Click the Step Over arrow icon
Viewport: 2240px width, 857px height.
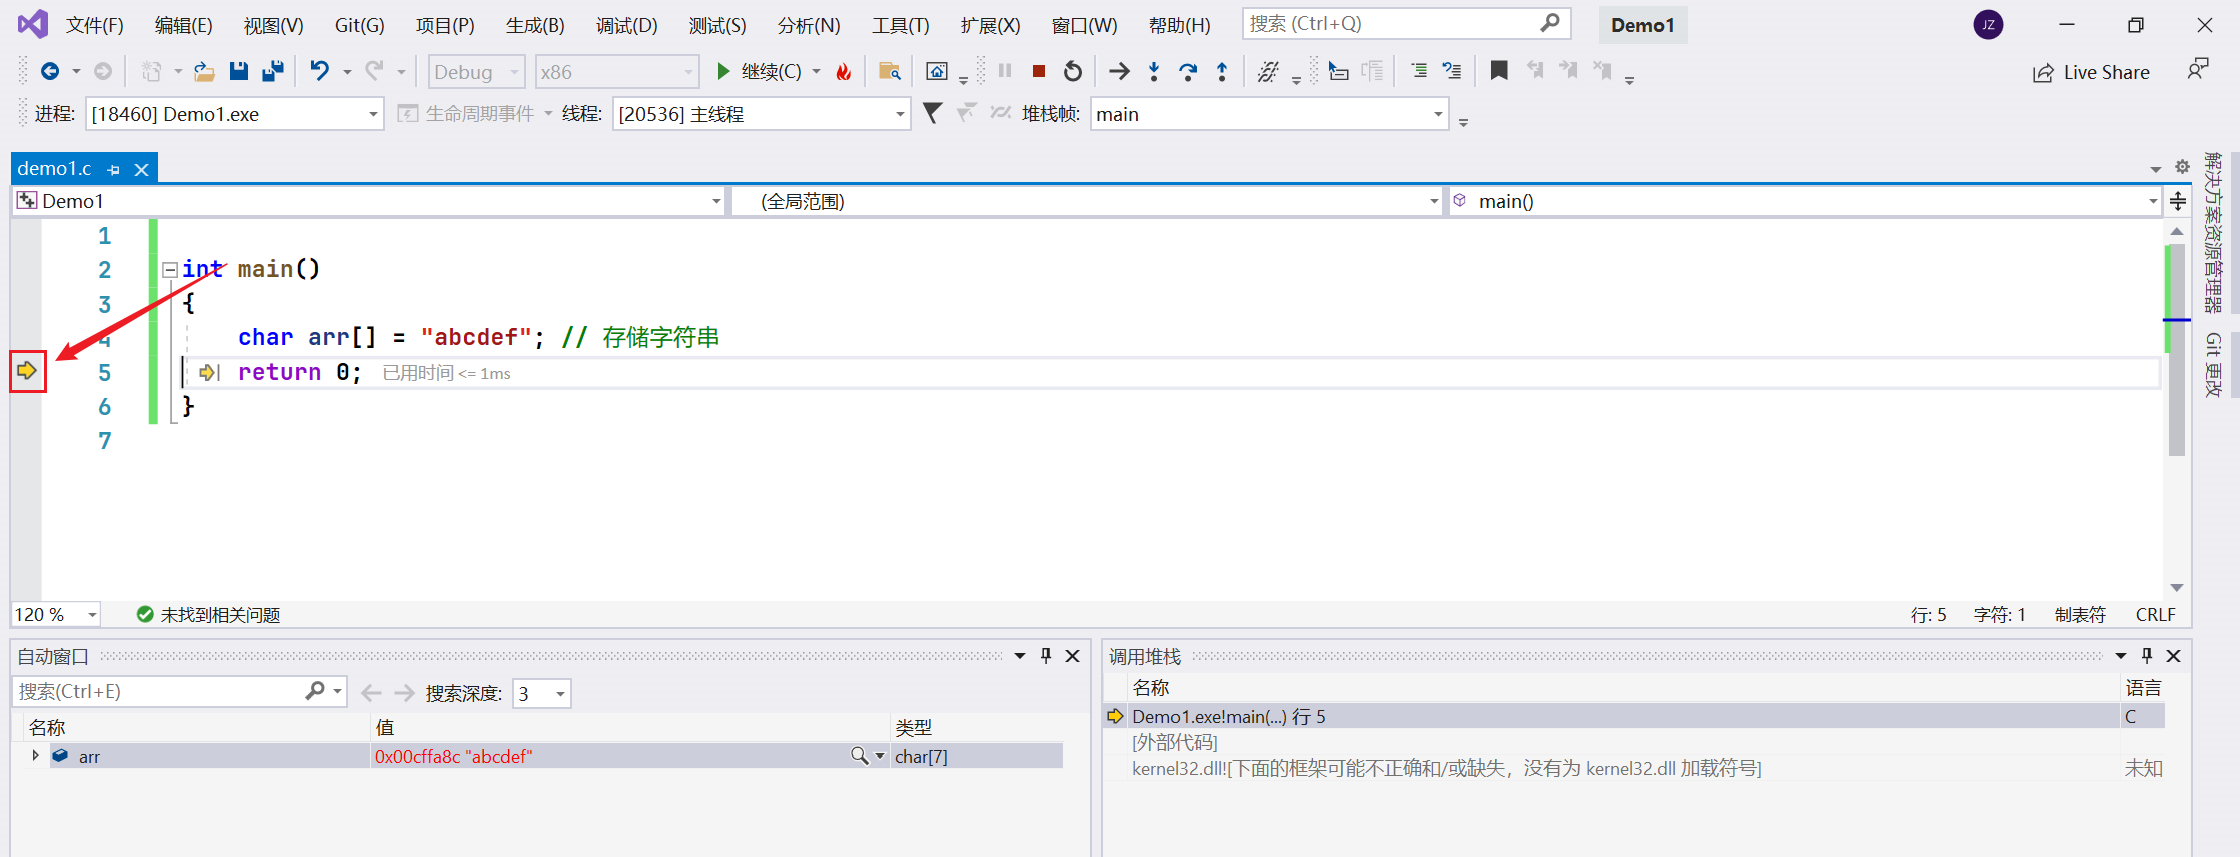[1188, 71]
